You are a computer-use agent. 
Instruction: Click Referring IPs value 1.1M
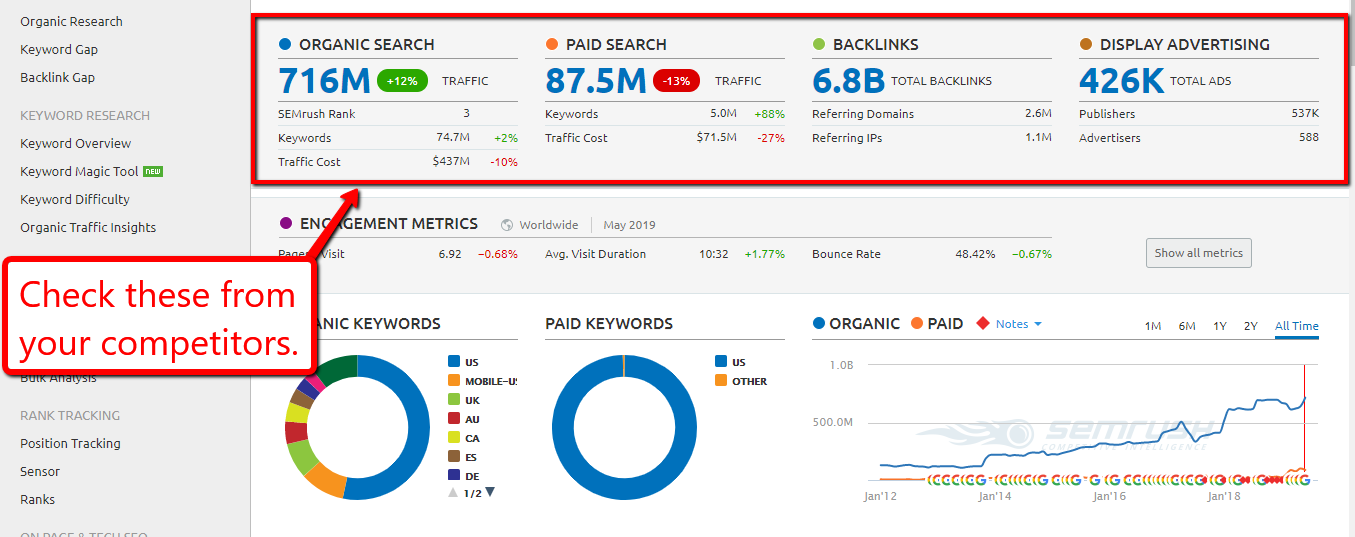pos(1038,138)
